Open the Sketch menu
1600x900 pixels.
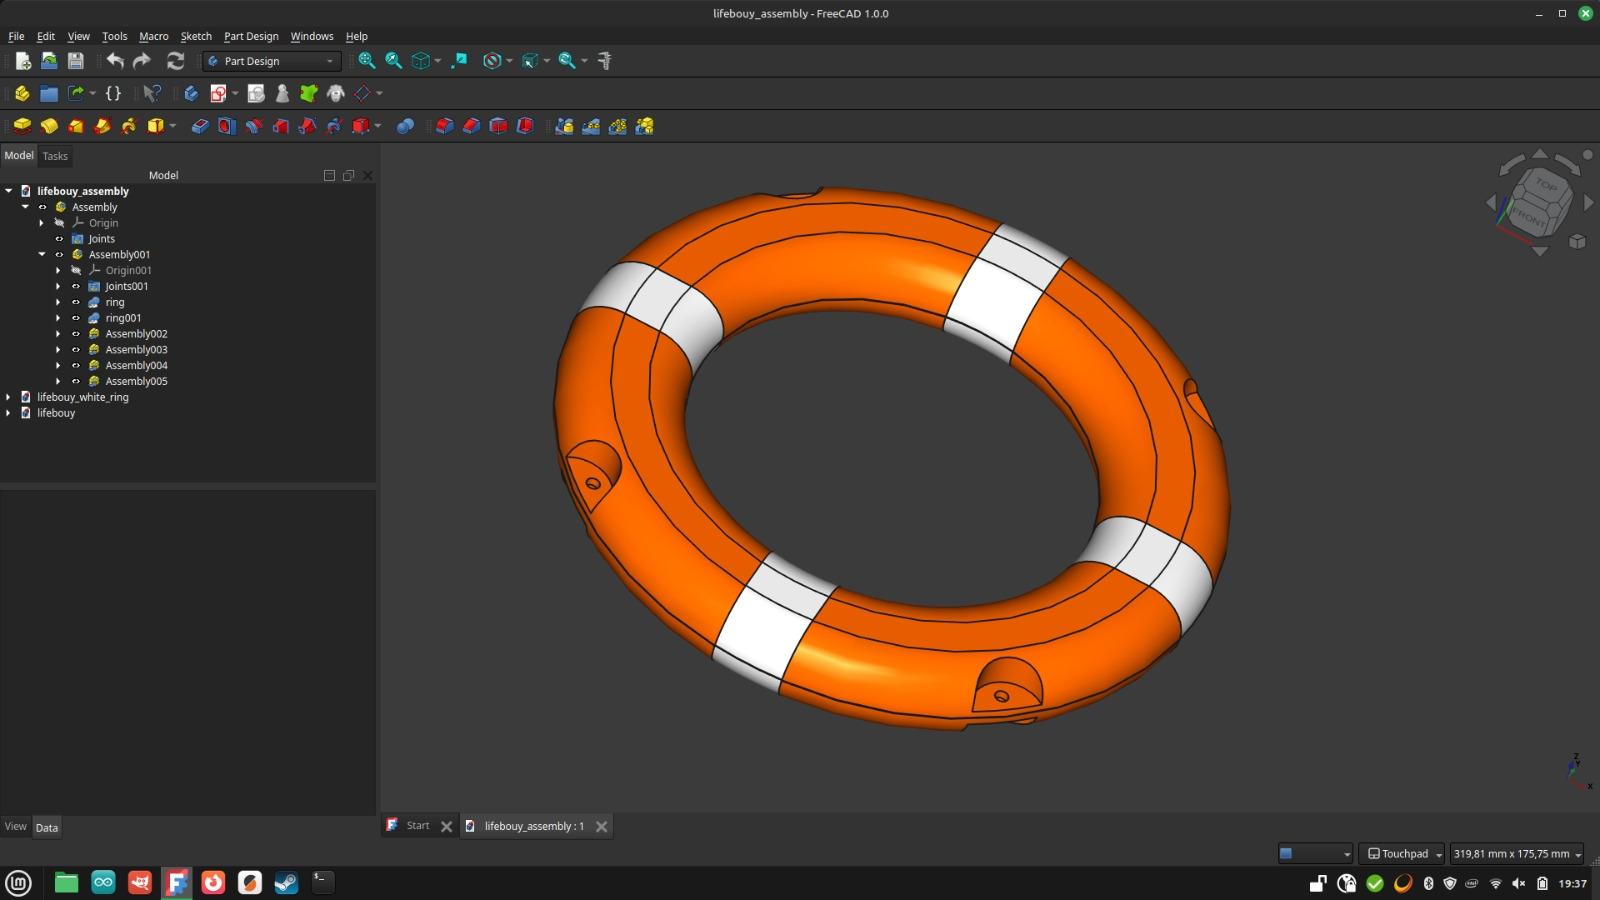pyautogui.click(x=196, y=36)
